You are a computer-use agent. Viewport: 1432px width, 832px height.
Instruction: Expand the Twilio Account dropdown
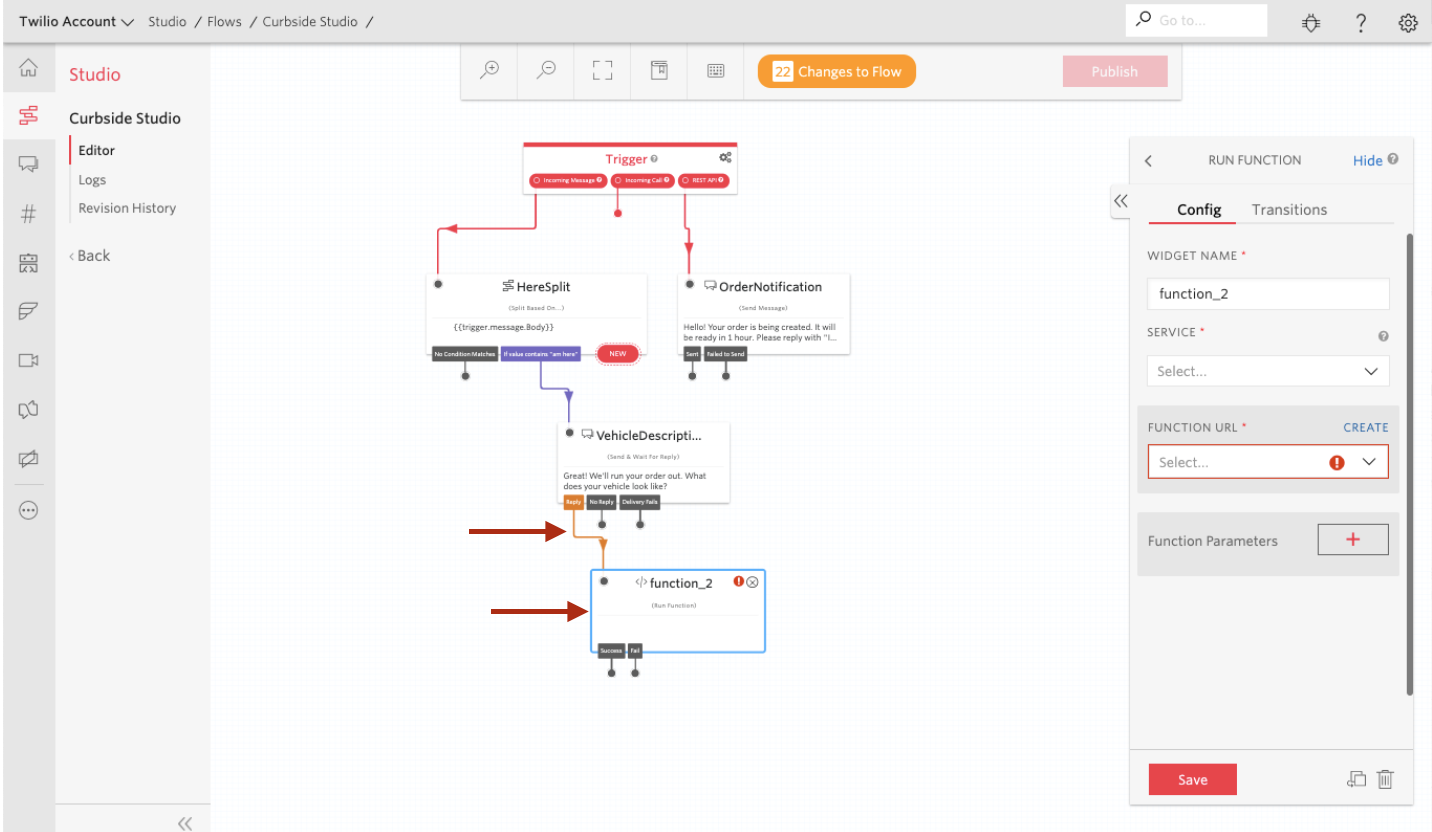[76, 21]
